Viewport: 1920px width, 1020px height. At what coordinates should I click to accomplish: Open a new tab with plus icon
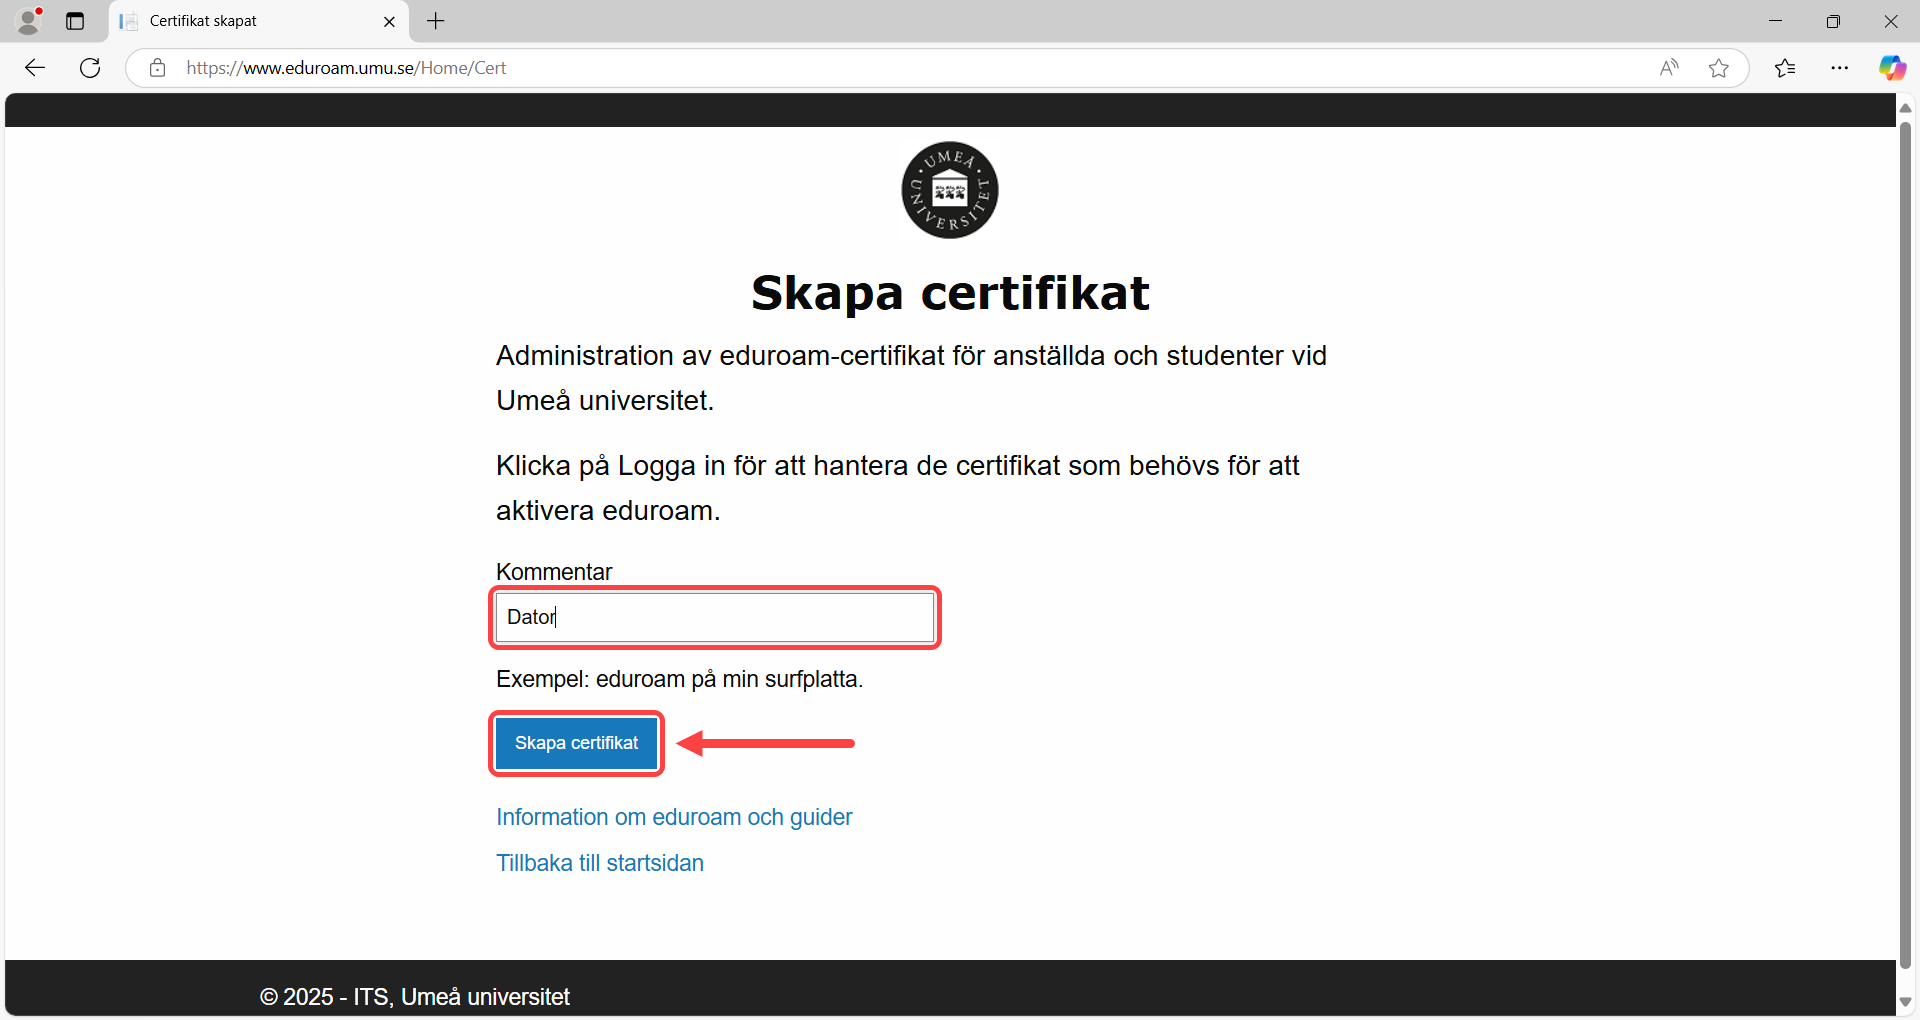tap(436, 21)
